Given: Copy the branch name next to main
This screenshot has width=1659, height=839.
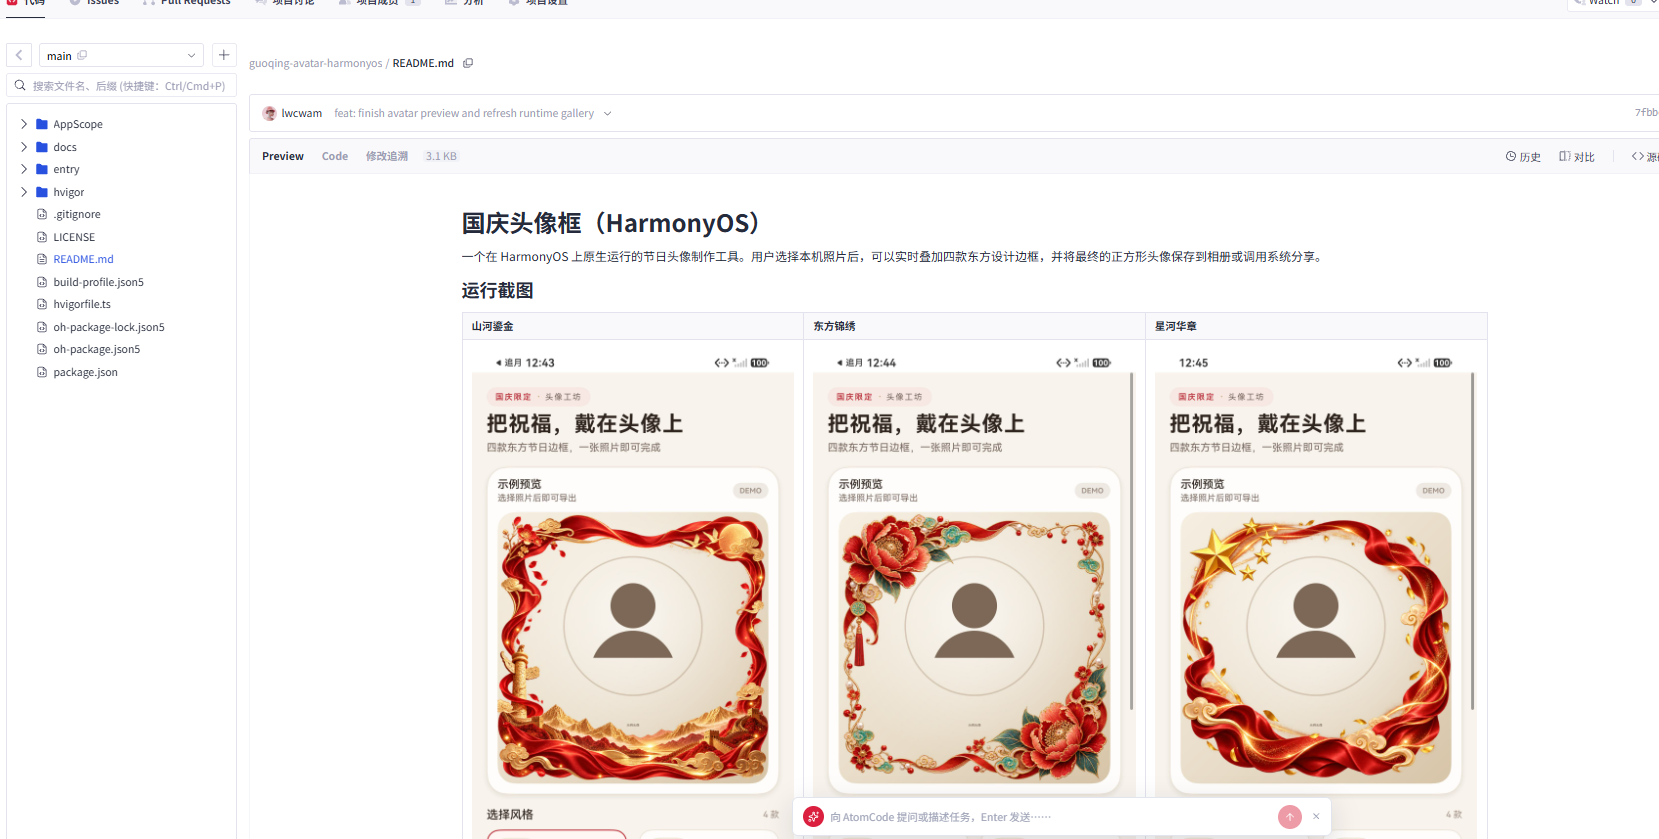Looking at the screenshot, I should pyautogui.click(x=82, y=55).
